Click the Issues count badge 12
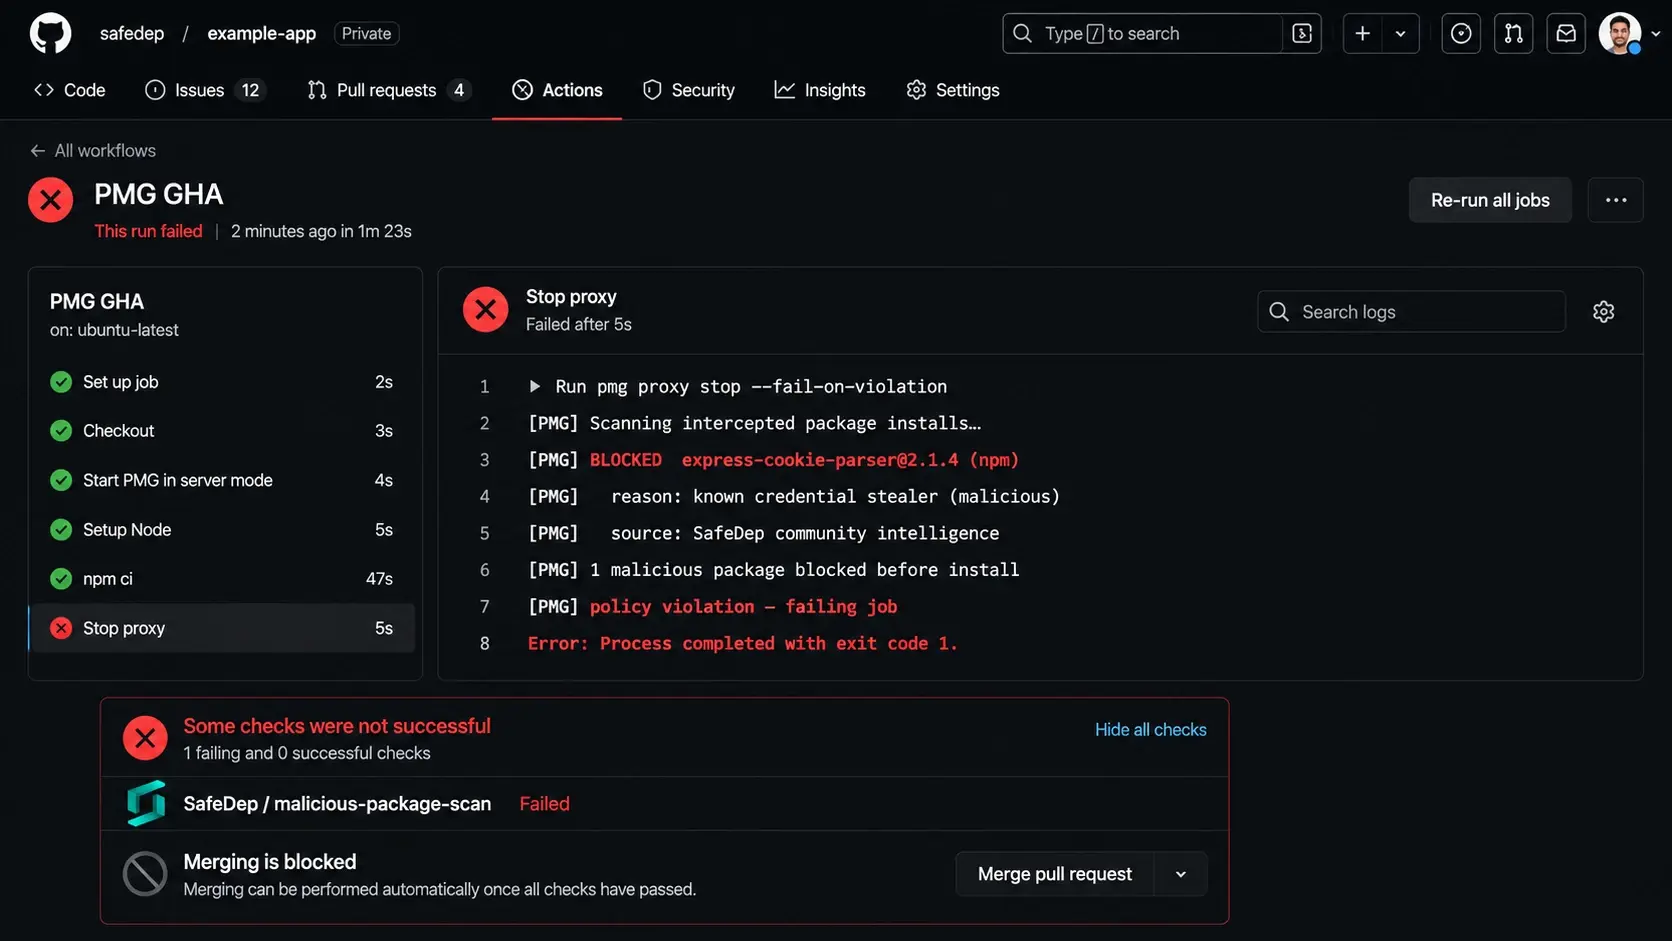1672x941 pixels. 250,90
